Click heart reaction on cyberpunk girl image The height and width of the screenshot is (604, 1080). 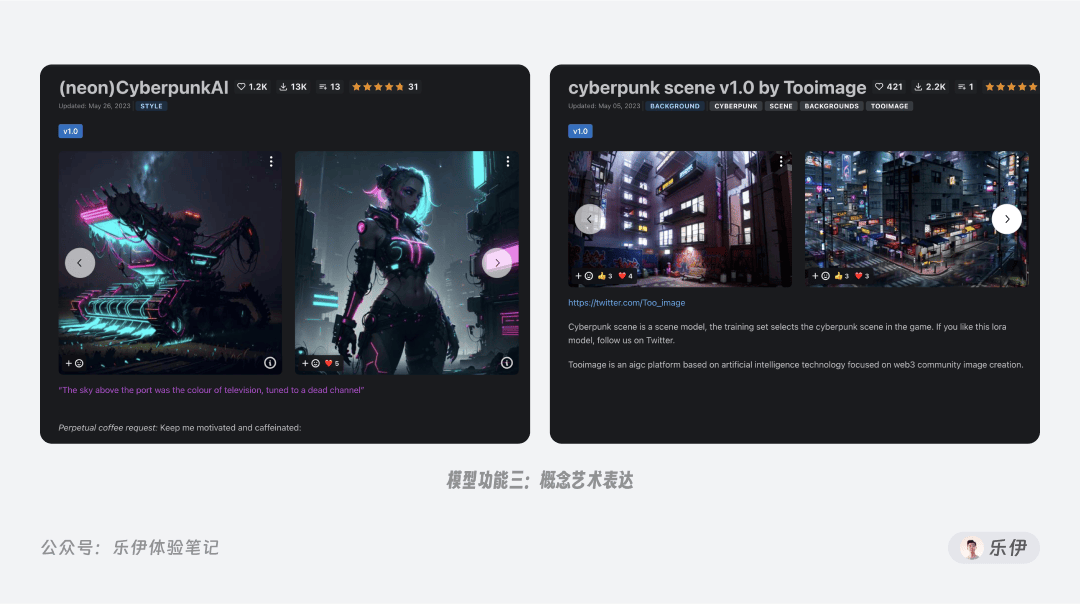[x=332, y=363]
